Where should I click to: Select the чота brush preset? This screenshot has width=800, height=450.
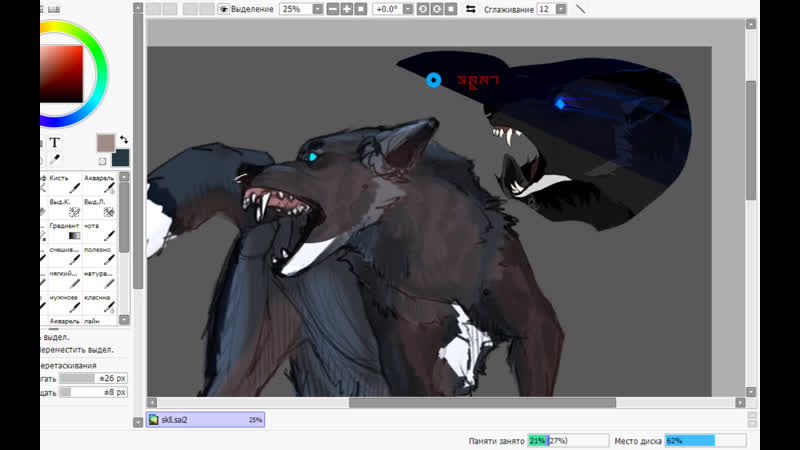[x=99, y=232]
